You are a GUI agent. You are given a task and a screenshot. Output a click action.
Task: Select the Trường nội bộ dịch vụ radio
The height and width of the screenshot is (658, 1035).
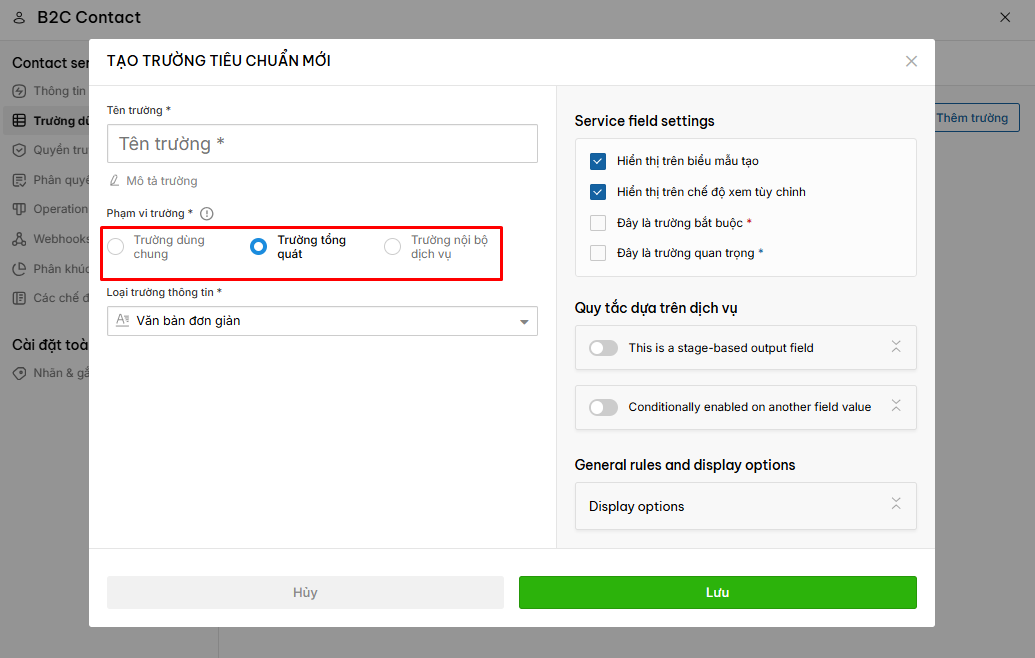[392, 247]
